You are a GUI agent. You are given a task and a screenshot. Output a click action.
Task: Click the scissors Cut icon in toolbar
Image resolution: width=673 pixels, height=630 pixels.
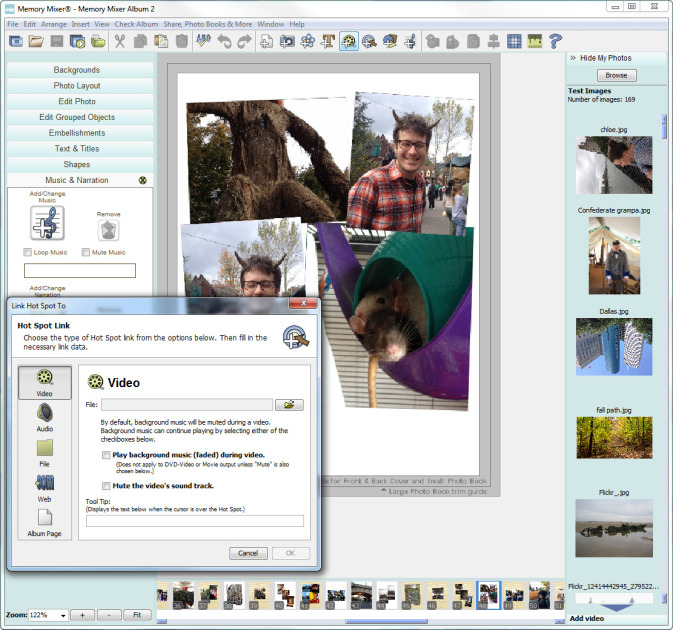click(120, 41)
